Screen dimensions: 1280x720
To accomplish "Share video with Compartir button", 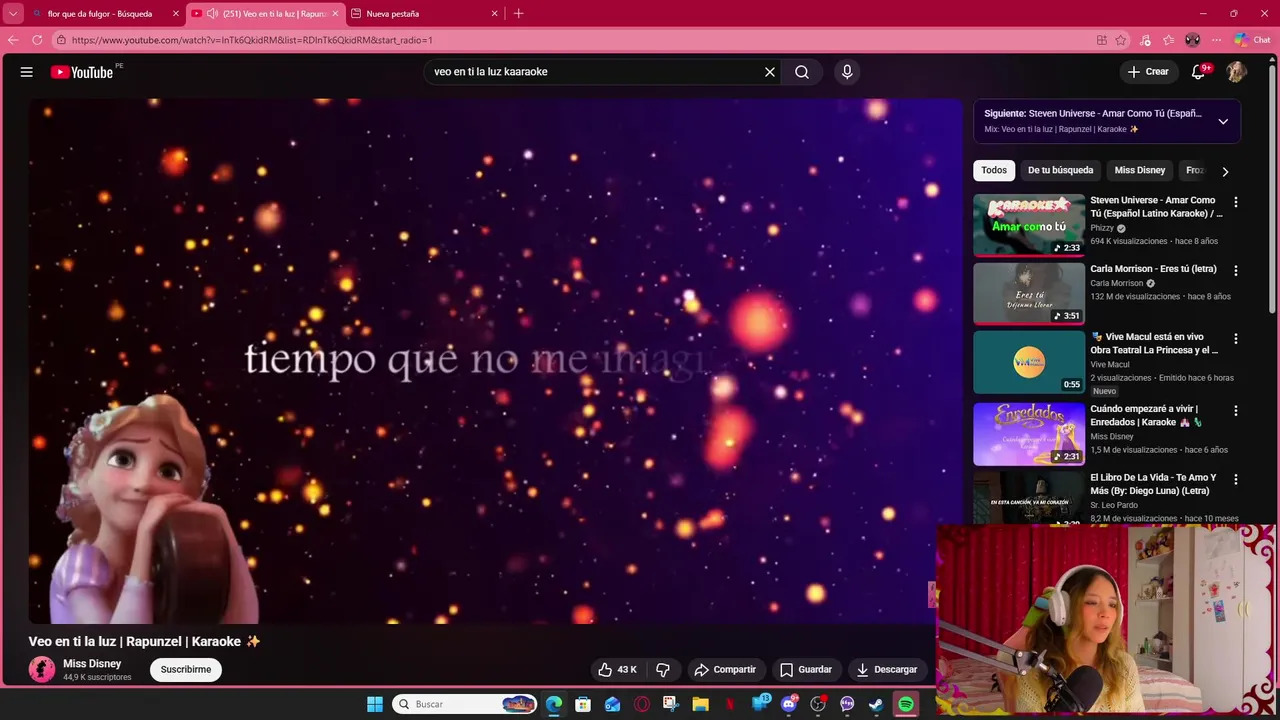I will 725,670.
